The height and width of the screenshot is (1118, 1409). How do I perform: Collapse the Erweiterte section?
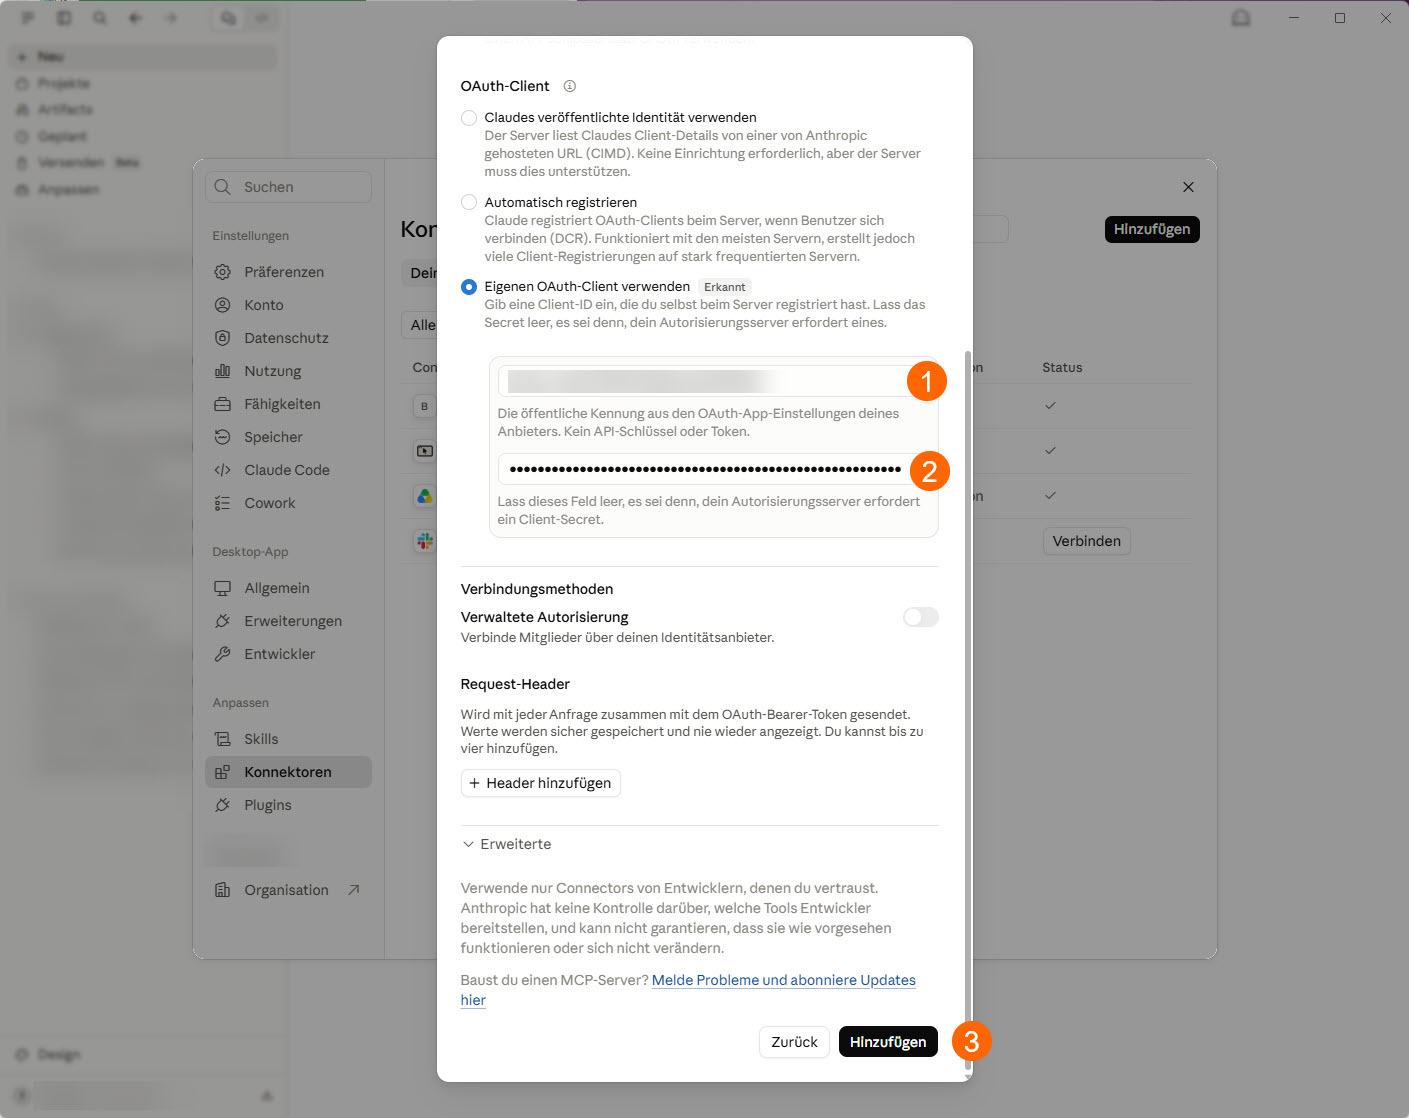point(506,844)
